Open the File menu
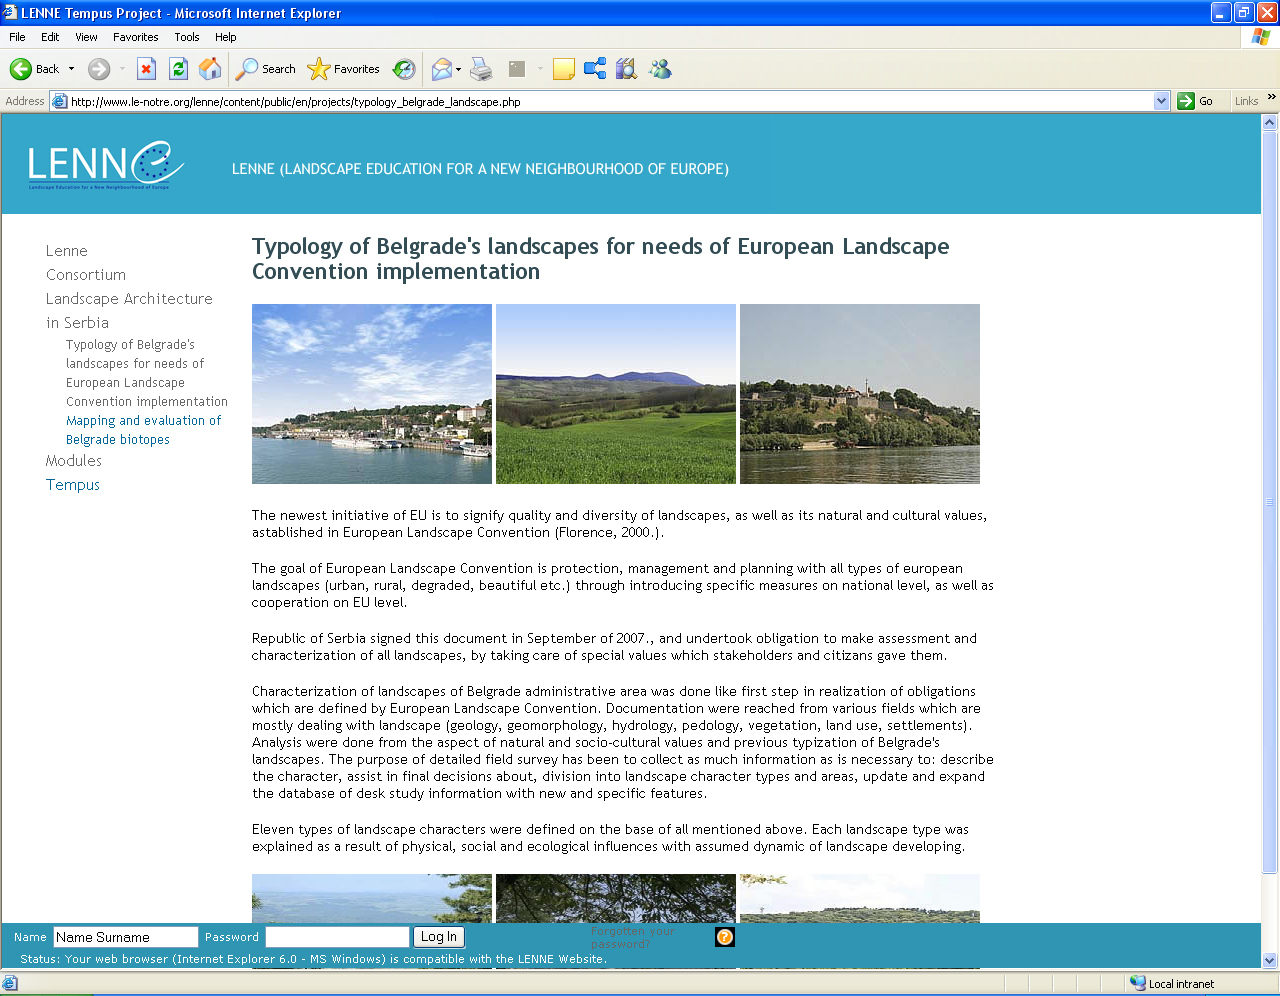This screenshot has height=996, width=1280. coord(17,37)
